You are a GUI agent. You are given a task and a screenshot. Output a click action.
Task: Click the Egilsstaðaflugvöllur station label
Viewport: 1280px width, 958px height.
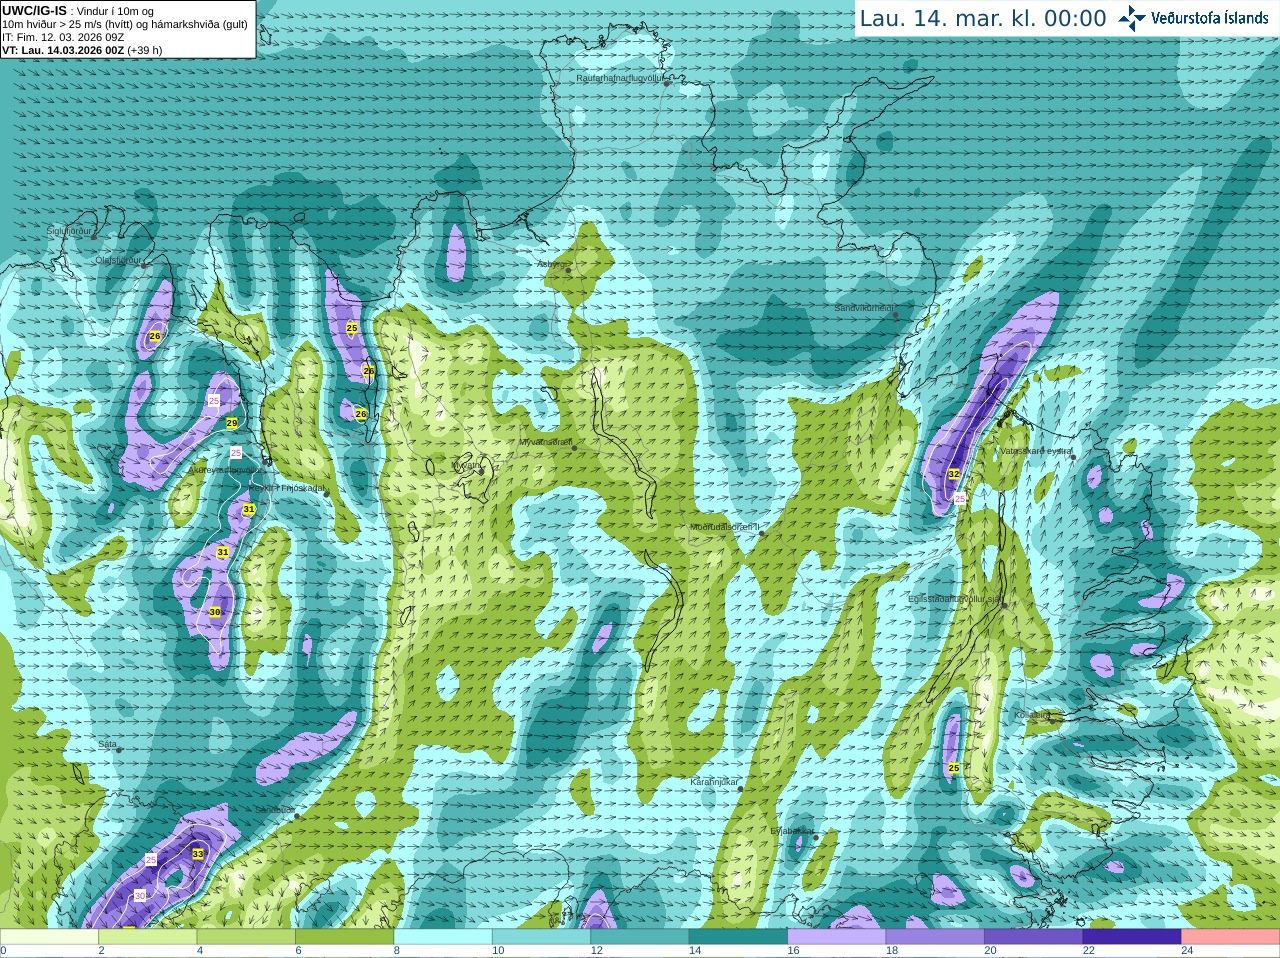pyautogui.click(x=954, y=599)
